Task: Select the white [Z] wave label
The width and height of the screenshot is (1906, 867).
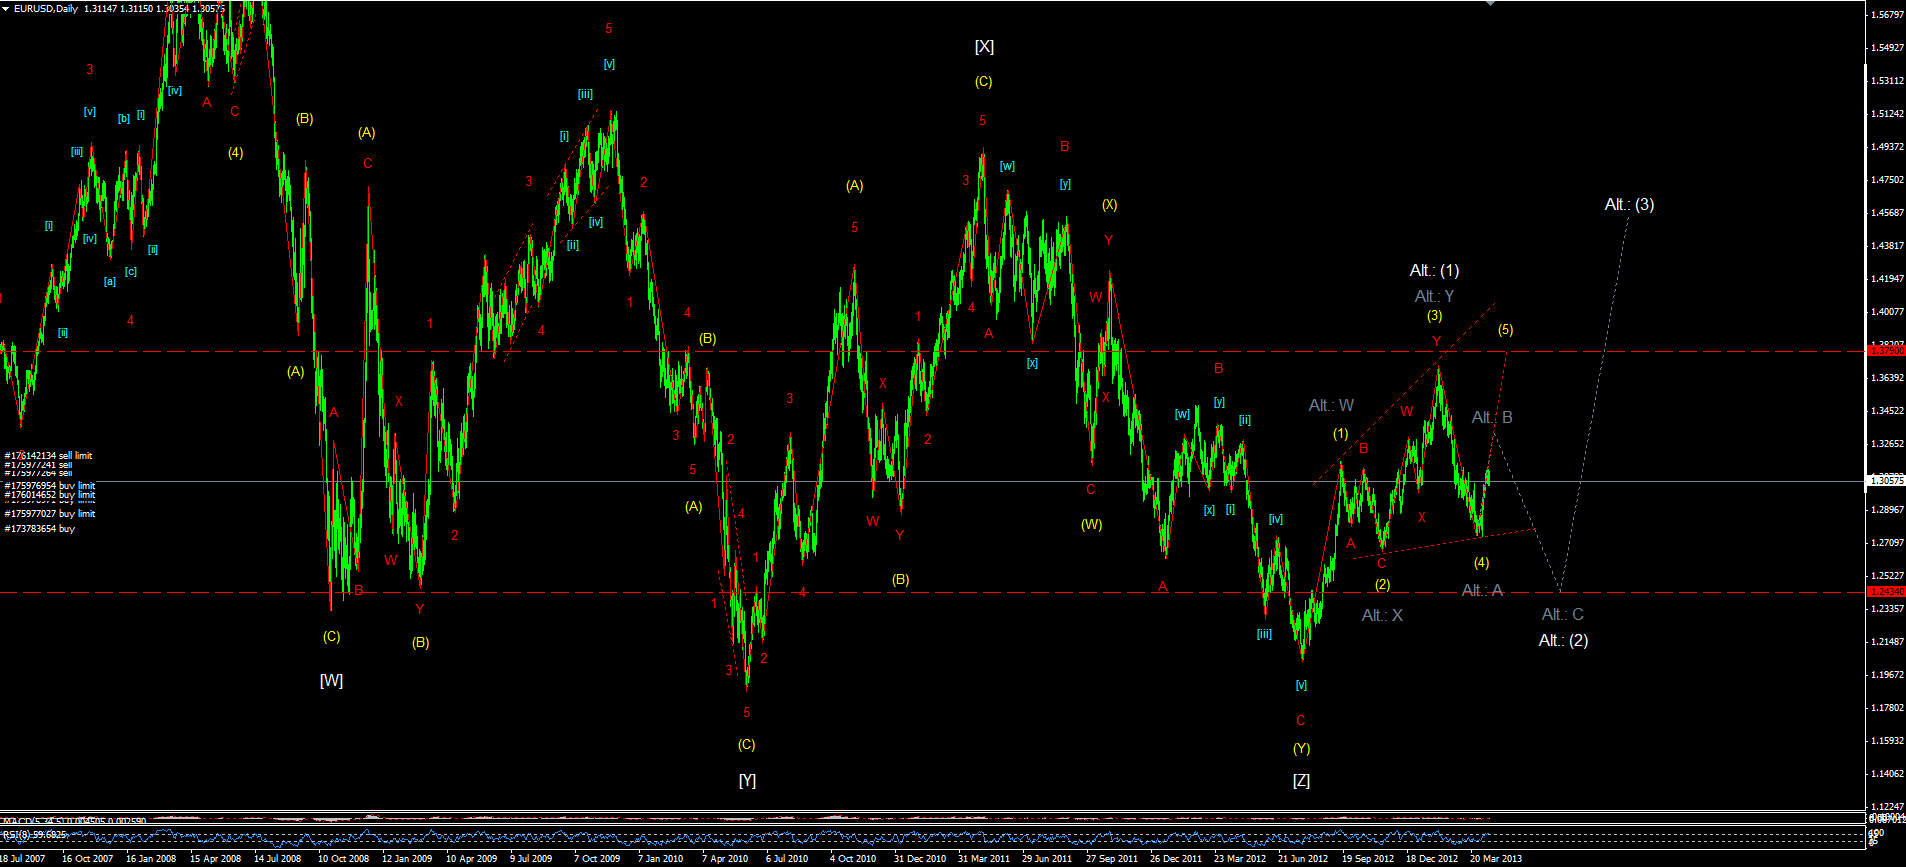Action: coord(1301,781)
